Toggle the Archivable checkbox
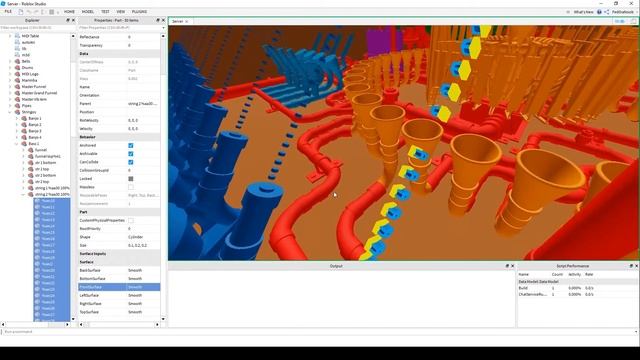Screen dimensions: 640x360 coord(131,154)
